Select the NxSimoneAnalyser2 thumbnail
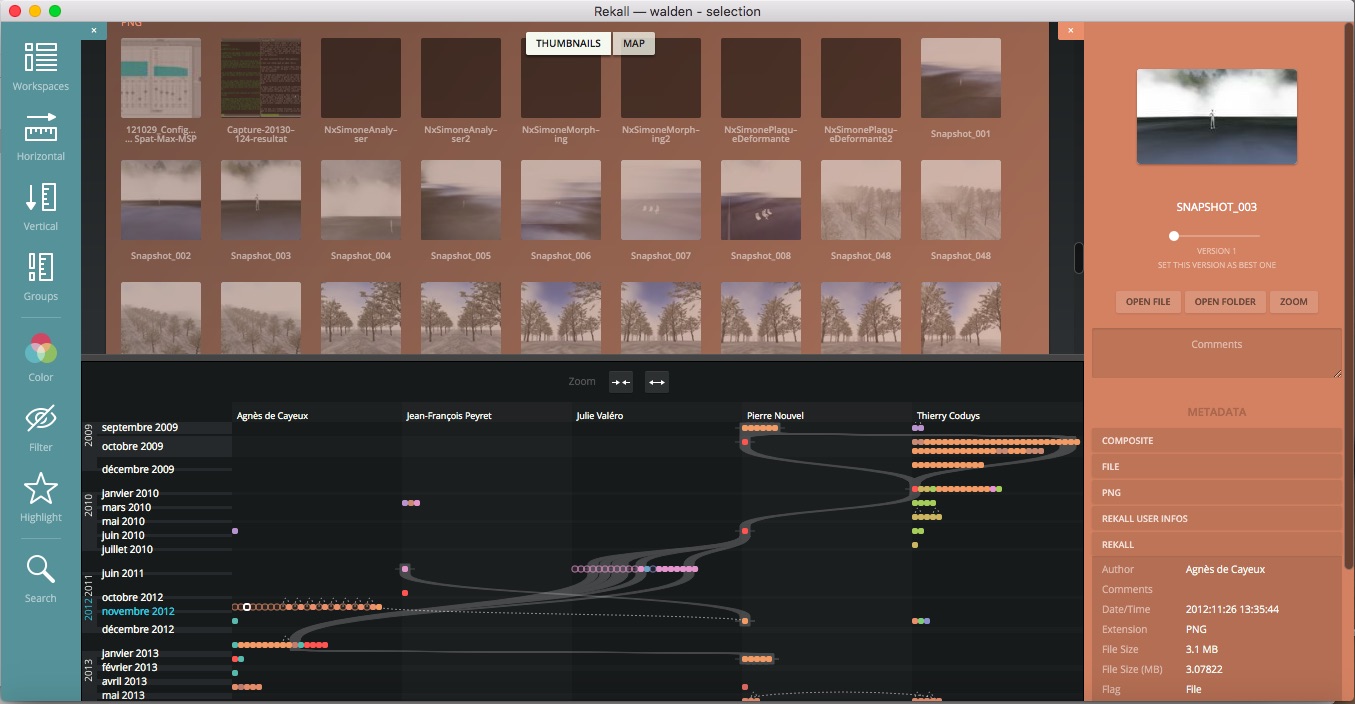Screen dimensions: 1355x704 pyautogui.click(x=461, y=79)
